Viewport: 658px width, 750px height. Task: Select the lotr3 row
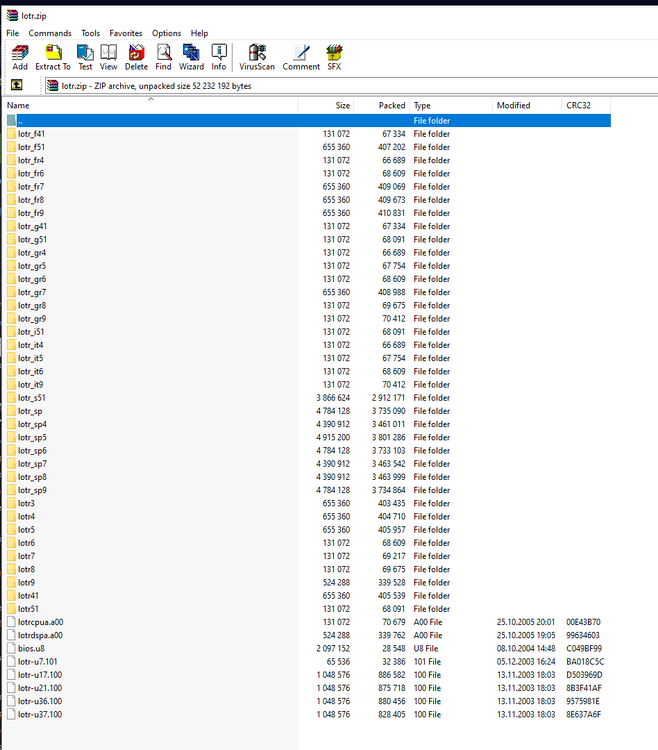pyautogui.click(x=308, y=503)
